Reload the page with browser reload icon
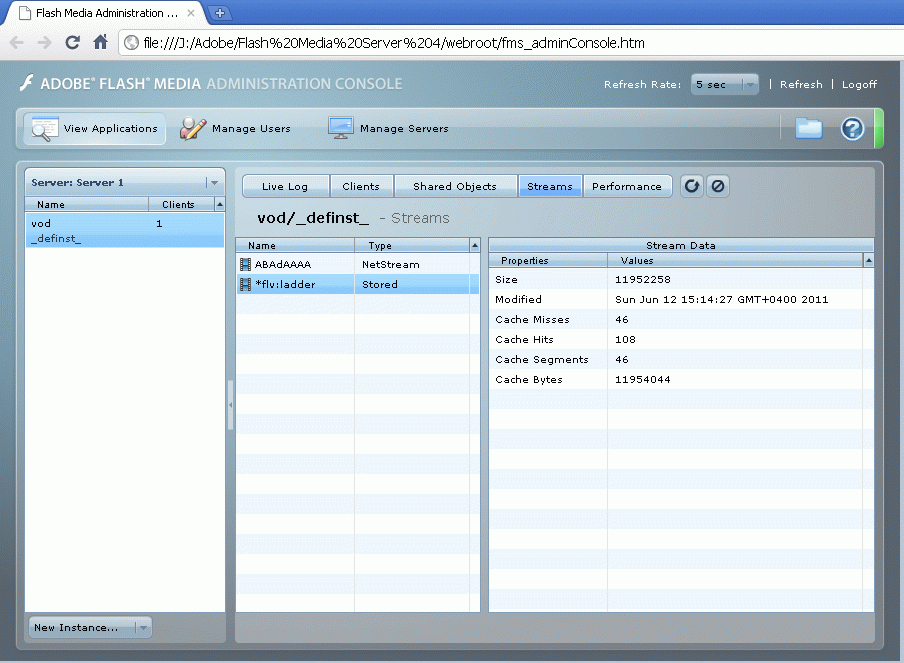This screenshot has width=904, height=663. [72, 43]
